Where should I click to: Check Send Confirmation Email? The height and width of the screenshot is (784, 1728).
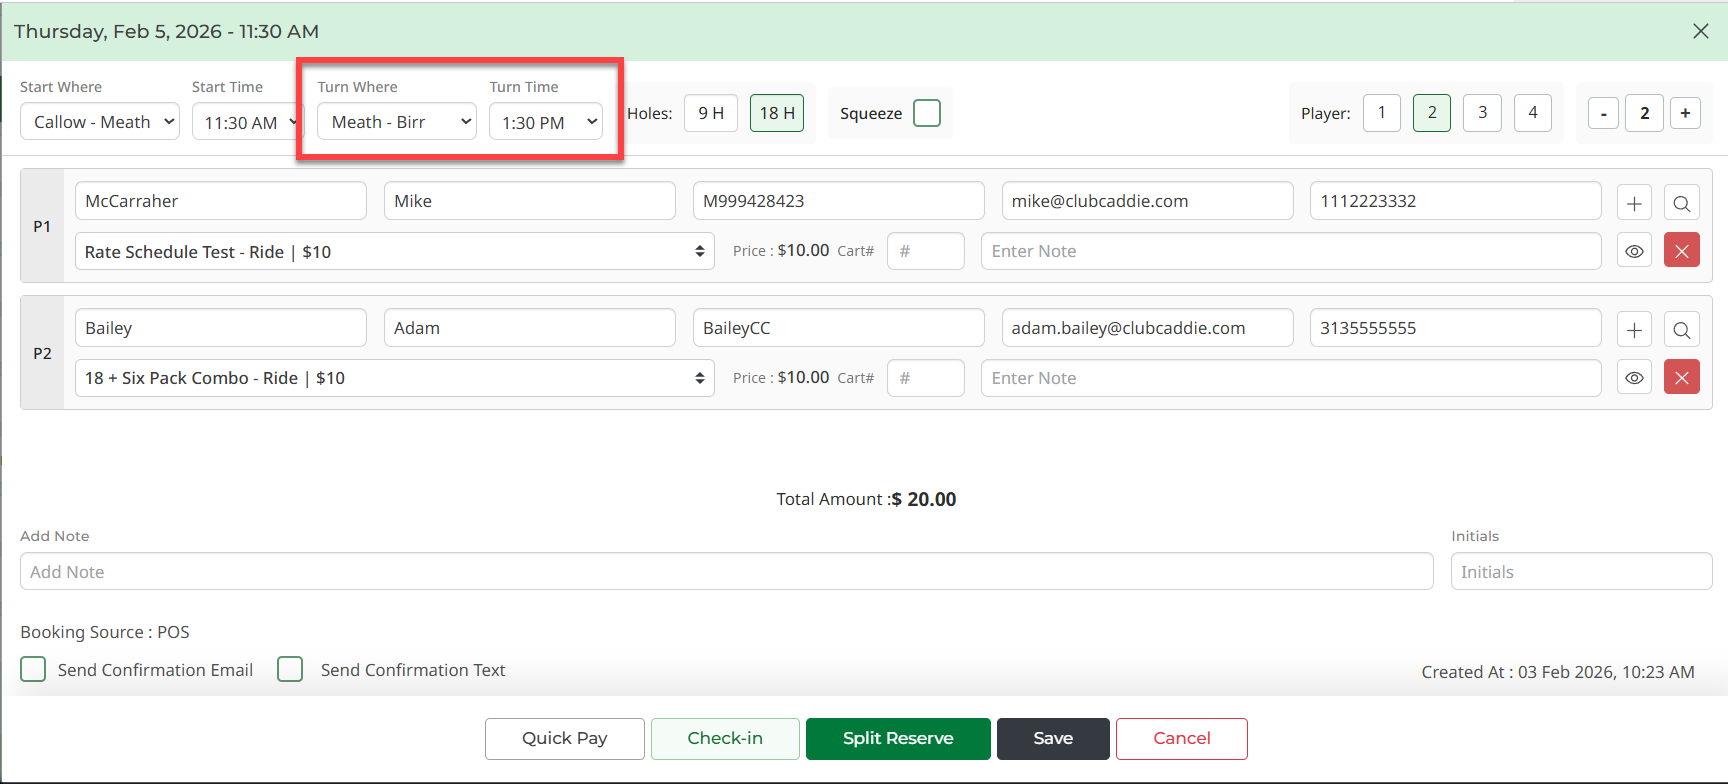tap(33, 669)
